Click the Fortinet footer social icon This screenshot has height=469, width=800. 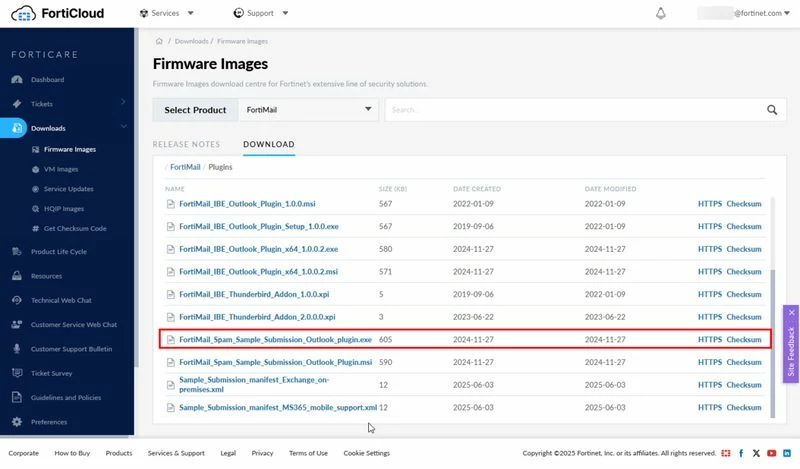click(726, 453)
